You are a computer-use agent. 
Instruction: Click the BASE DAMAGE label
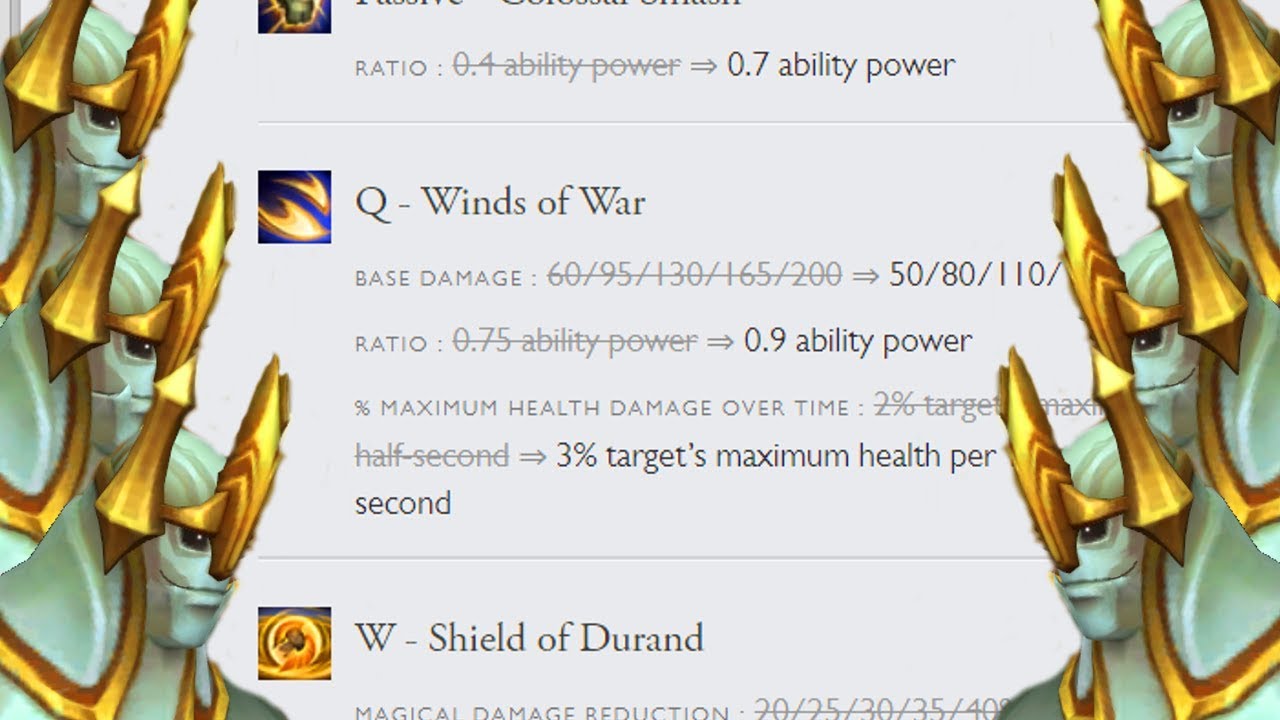point(439,278)
